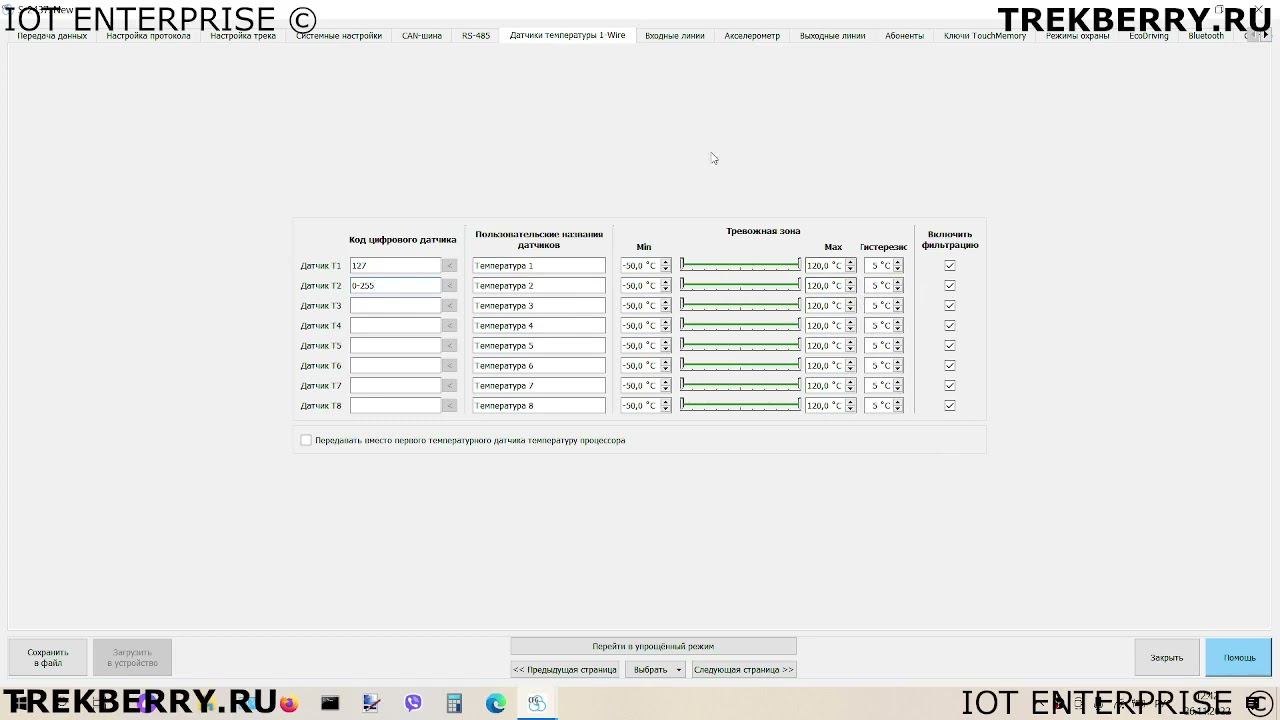Screen dimensions: 1280x720
Task: Click the alarm zone slider for Датчик T7
Action: point(740,385)
